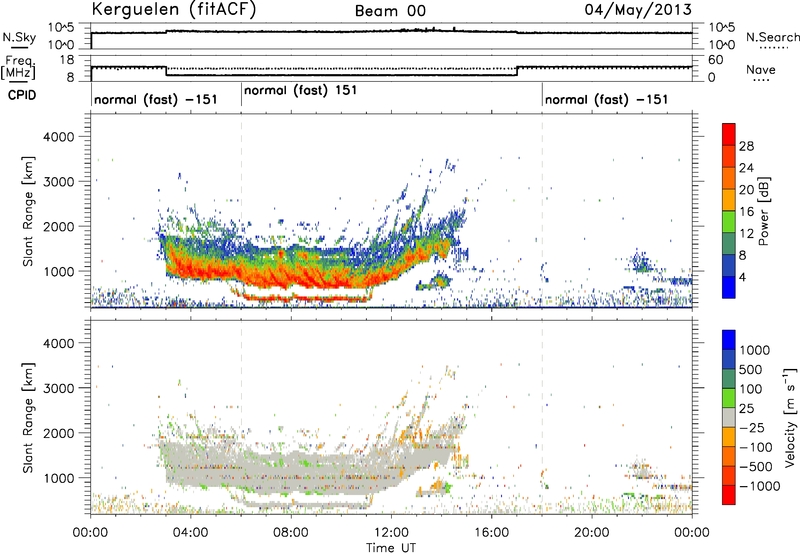Click the '12:00' time tick label
This screenshot has width=800, height=554.
tap(391, 533)
